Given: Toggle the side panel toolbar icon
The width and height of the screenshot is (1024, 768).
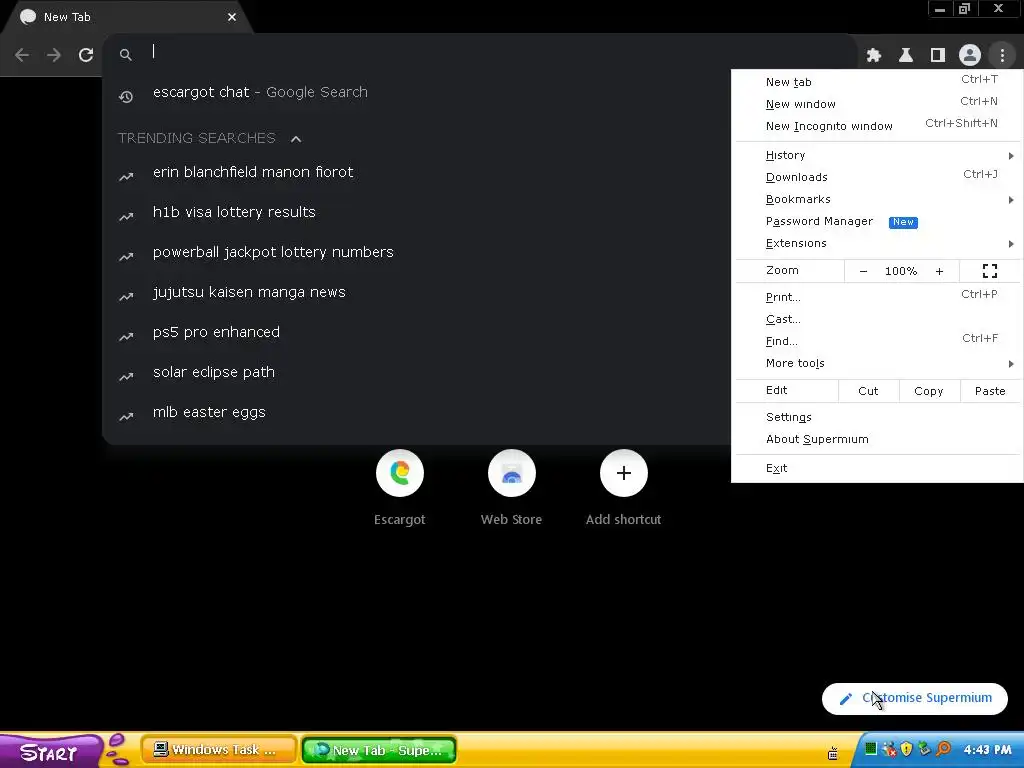Looking at the screenshot, I should click(x=938, y=56).
